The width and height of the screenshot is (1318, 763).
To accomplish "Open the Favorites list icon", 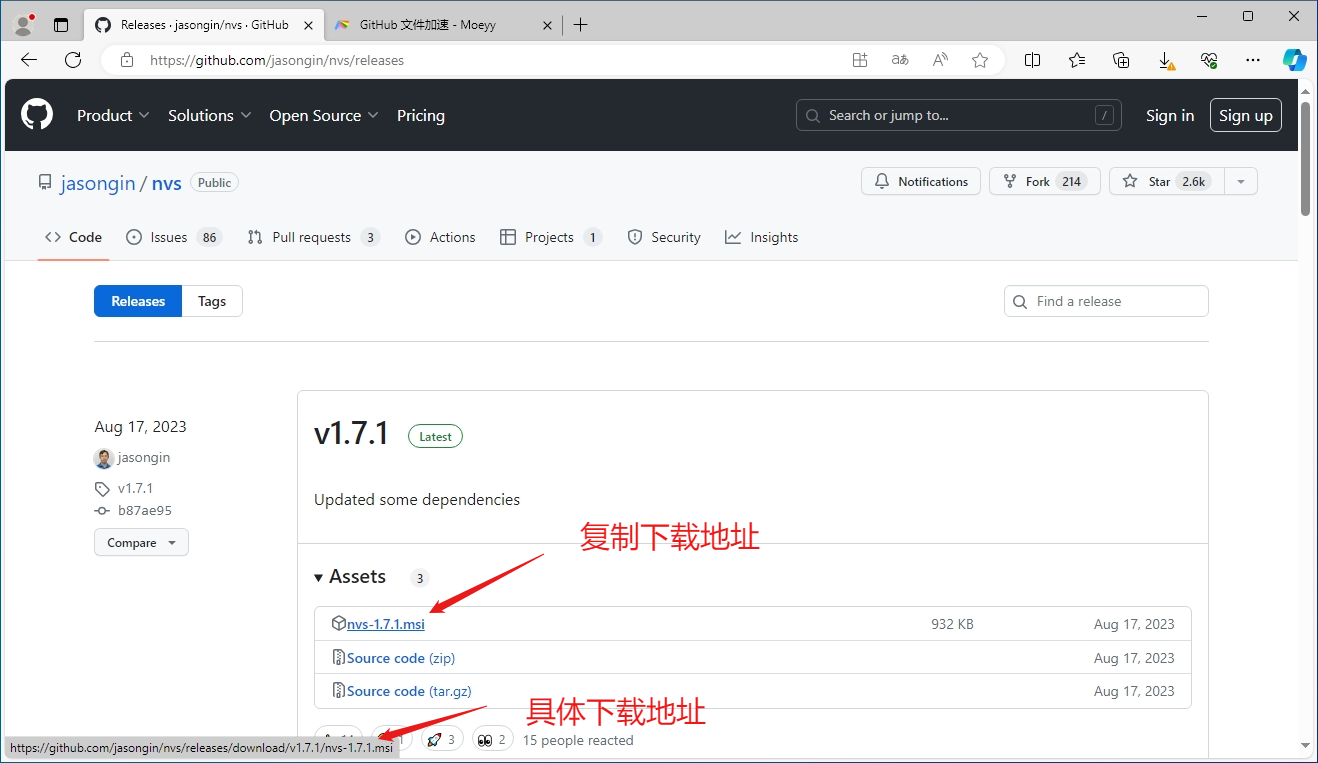I will [1077, 60].
